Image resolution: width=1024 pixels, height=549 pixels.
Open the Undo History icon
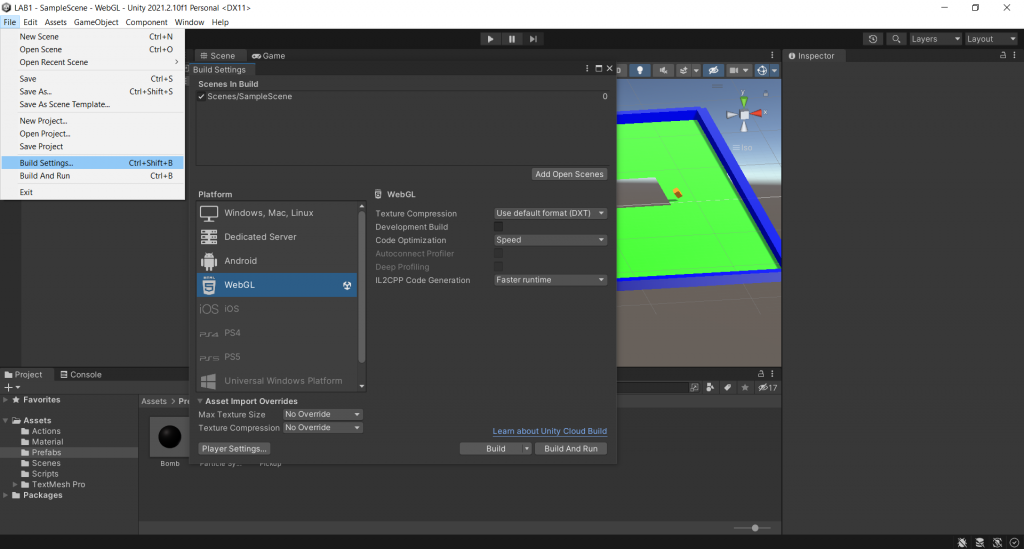(x=873, y=39)
